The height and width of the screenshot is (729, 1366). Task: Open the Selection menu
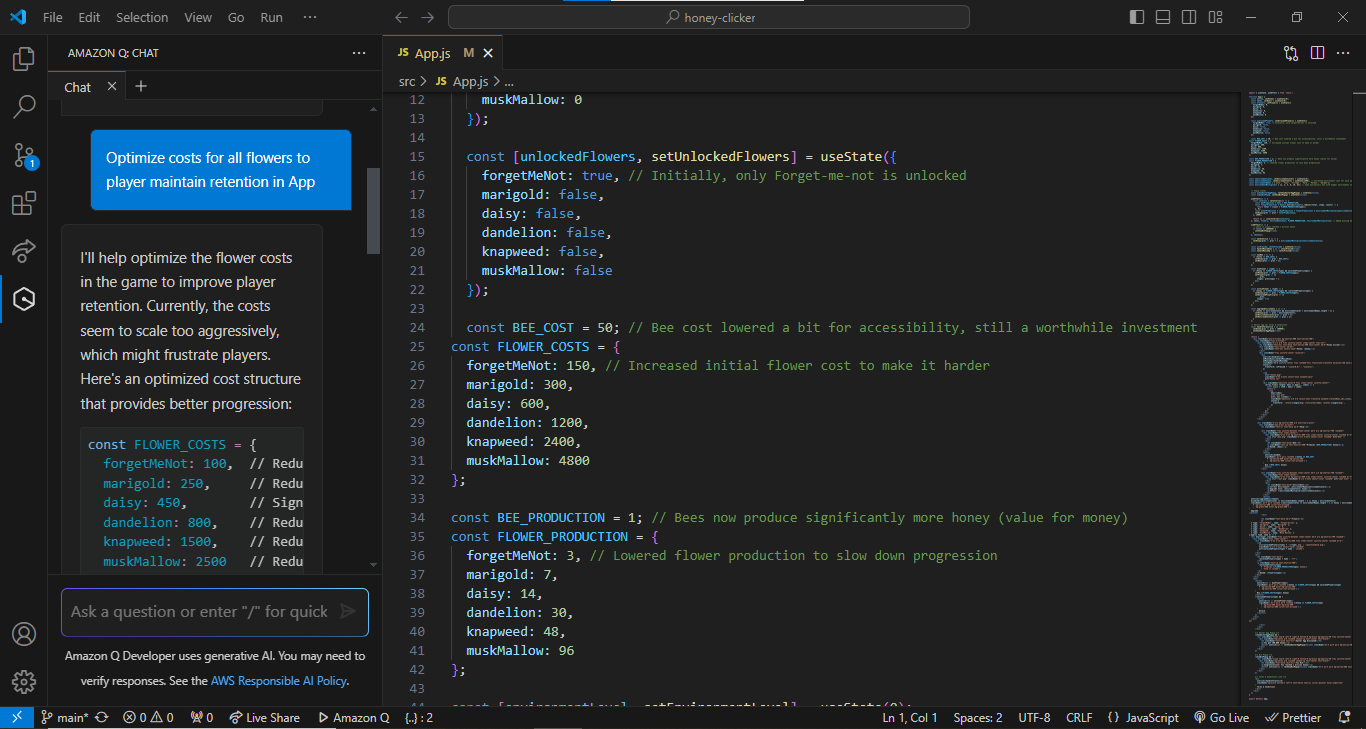pos(142,17)
